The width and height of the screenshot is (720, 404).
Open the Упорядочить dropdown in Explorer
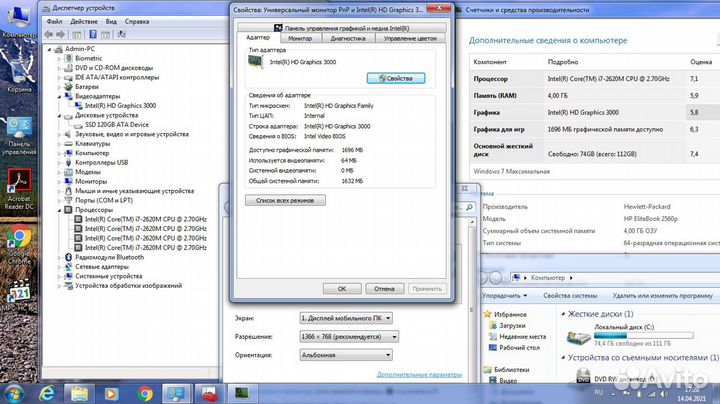pyautogui.click(x=504, y=296)
